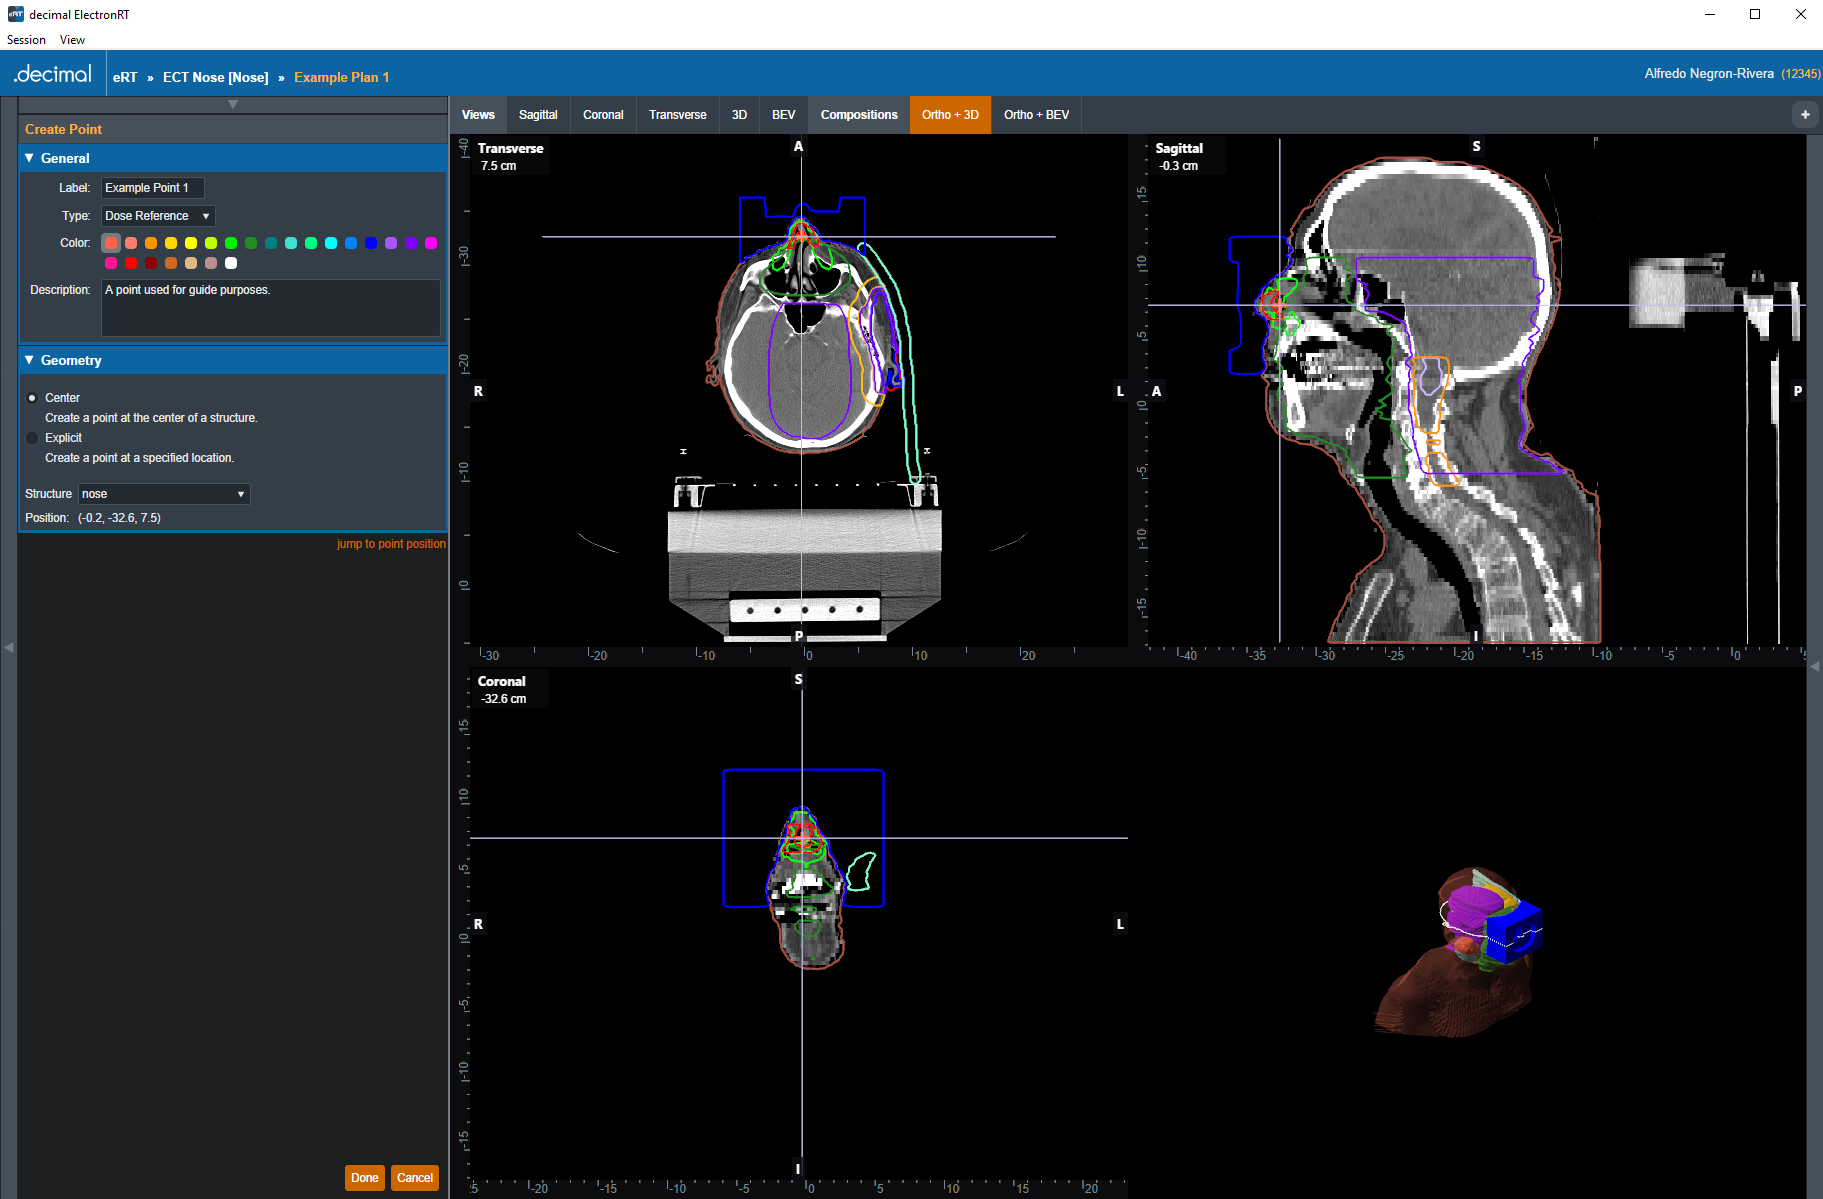This screenshot has width=1823, height=1199.
Task: Click the plus button to add a view
Action: point(1804,115)
